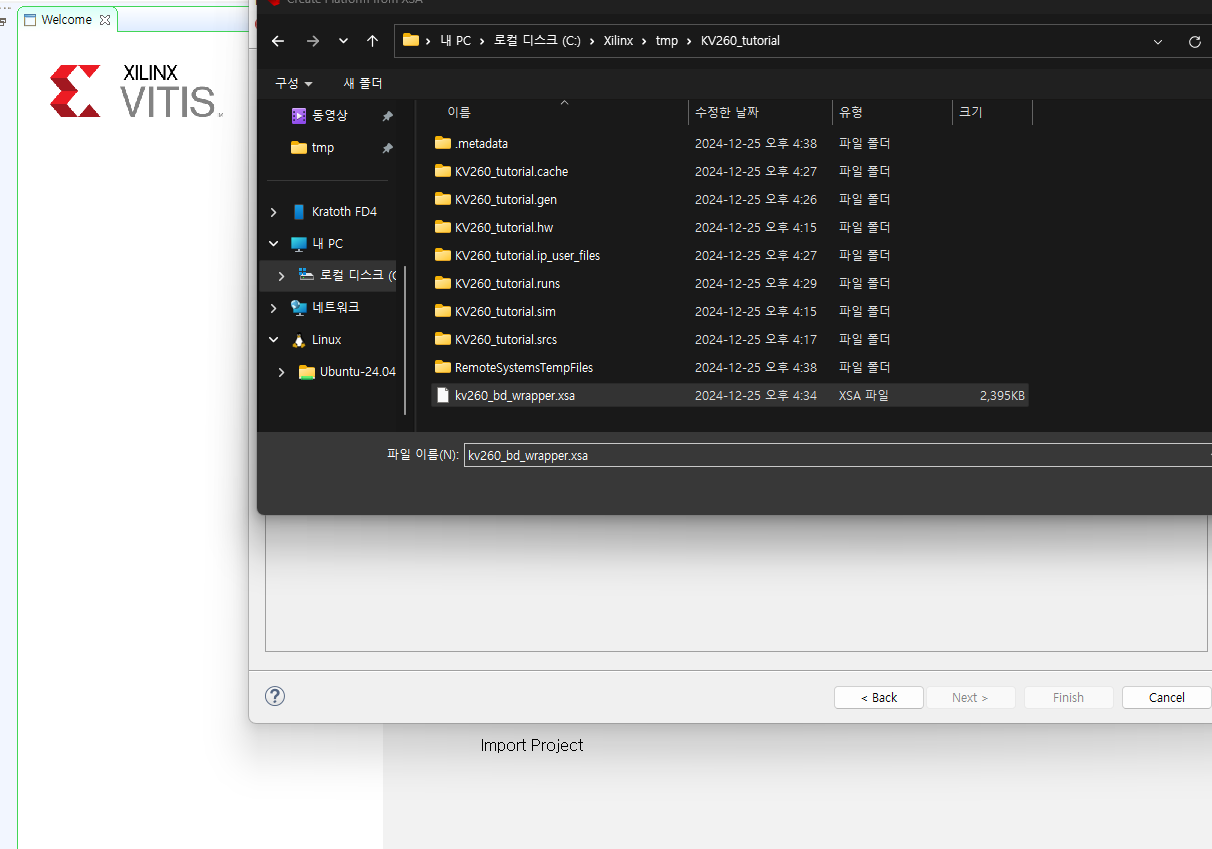Select KV260_tutorial.runs folder icon
The image size is (1212, 849).
[x=443, y=283]
